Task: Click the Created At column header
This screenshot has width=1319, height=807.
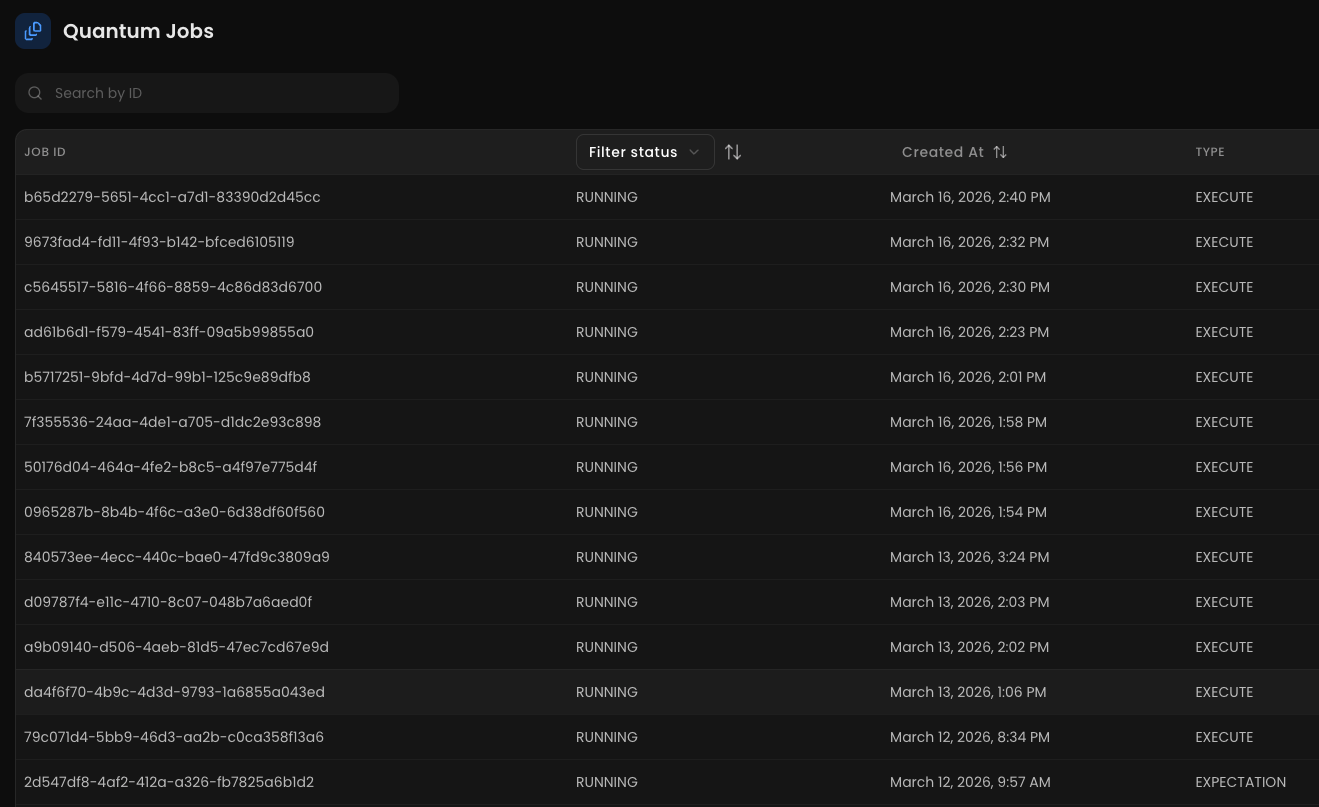Action: [943, 152]
